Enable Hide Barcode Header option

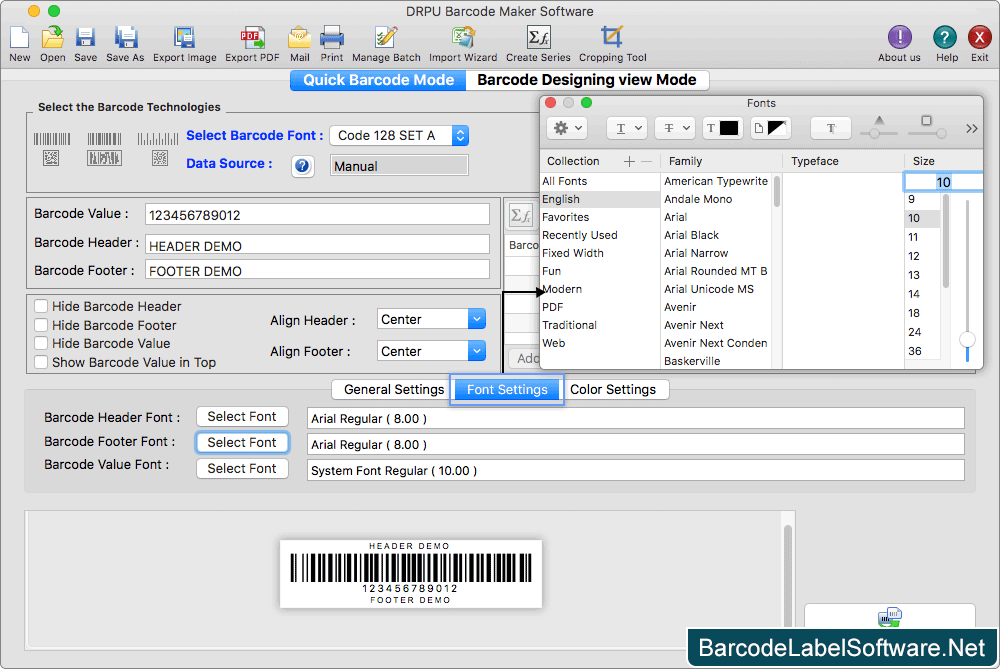(41, 306)
